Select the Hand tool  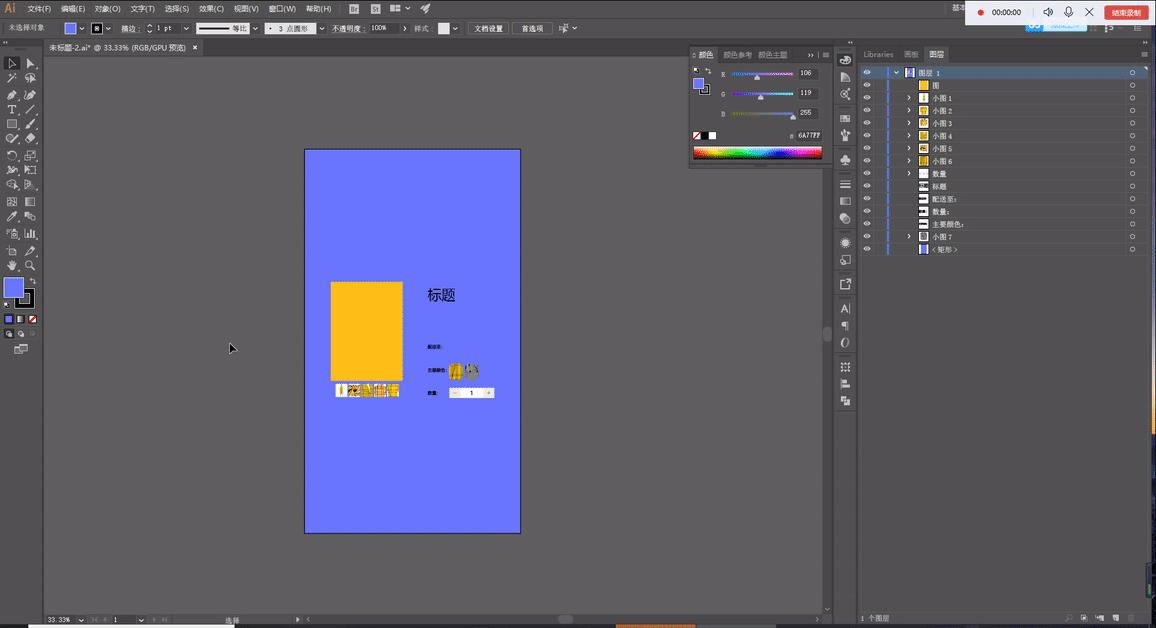(12, 266)
